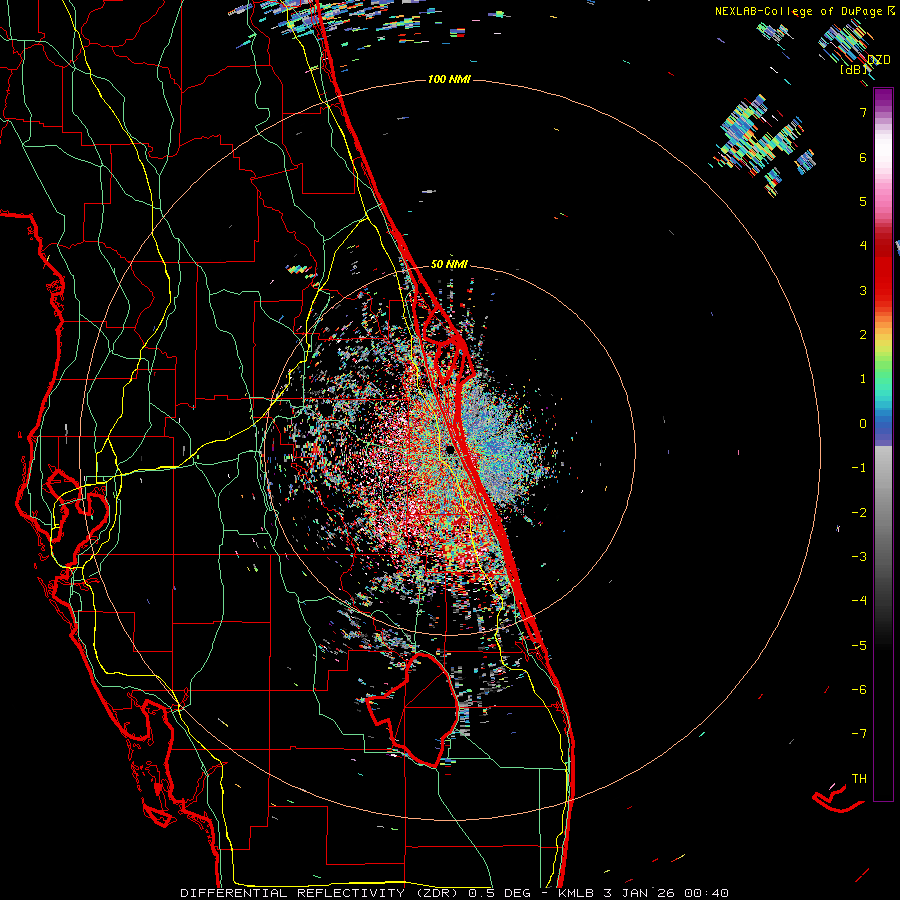
Task: Click the value 2 on the color scale
Action: point(863,335)
